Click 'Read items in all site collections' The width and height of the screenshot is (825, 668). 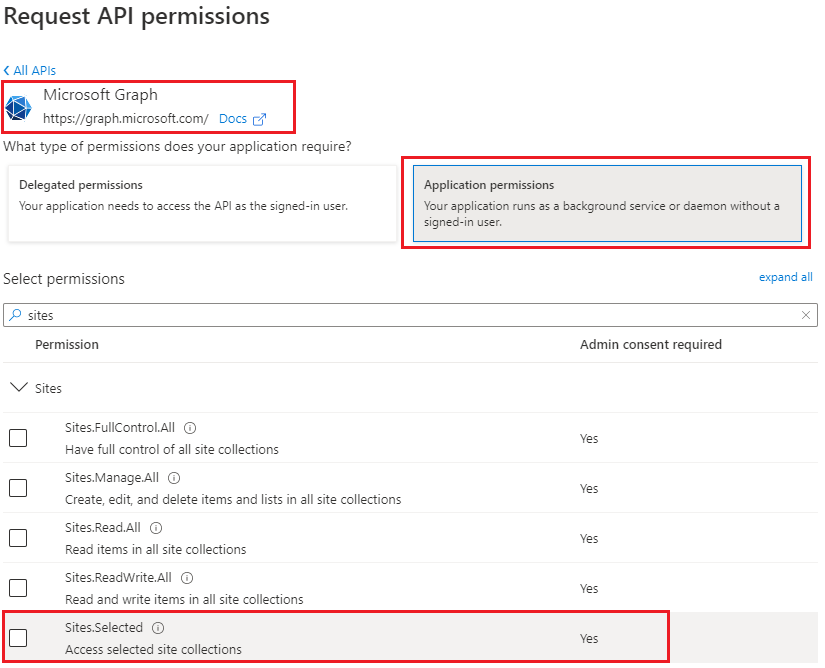[x=156, y=550]
